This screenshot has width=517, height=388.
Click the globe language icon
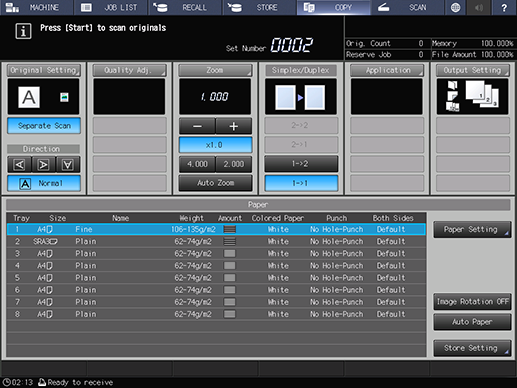coord(455,7)
